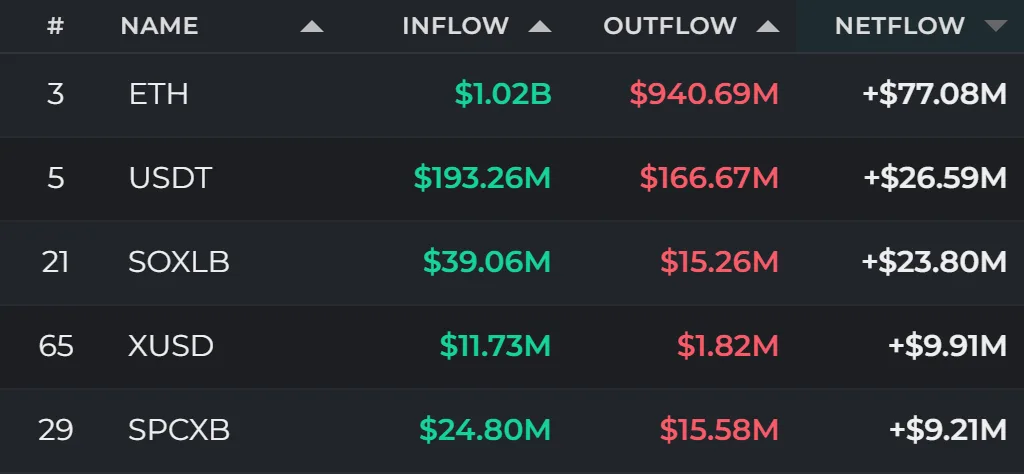Select SPCXB inflow value $24.80M
The image size is (1024, 474).
coord(485,430)
